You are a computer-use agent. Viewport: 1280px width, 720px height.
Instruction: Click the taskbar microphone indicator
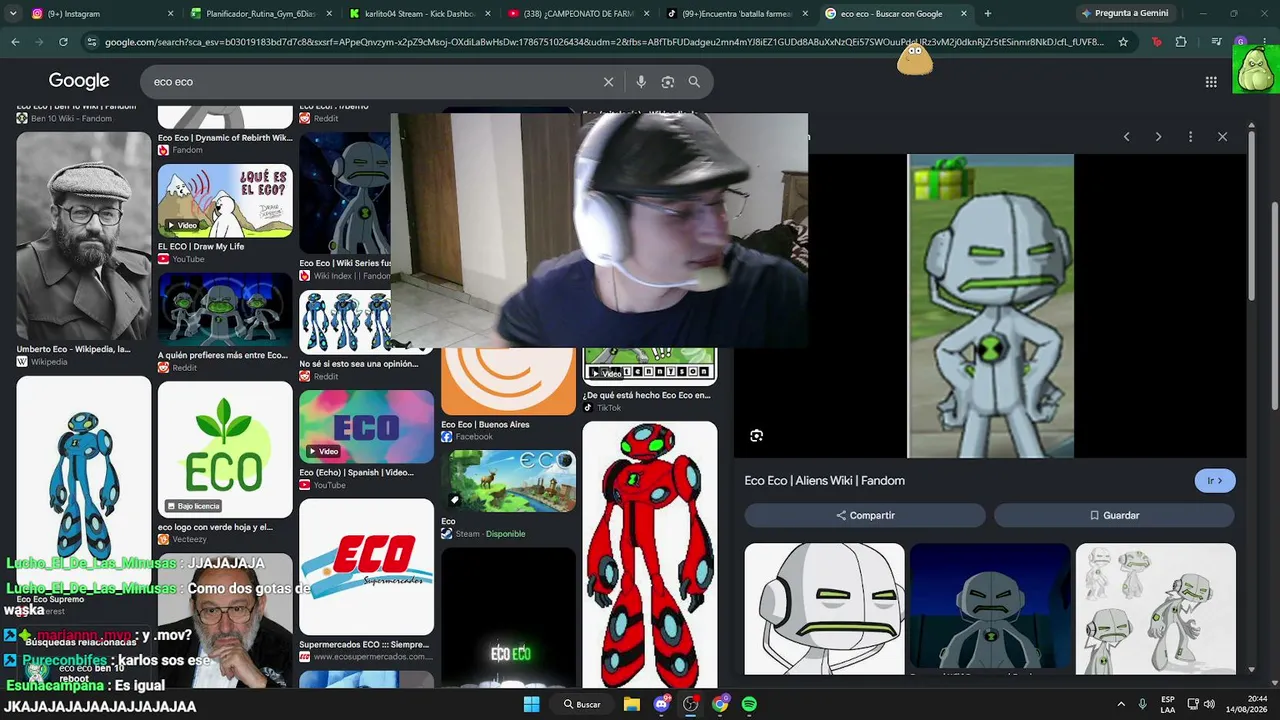coord(1143,704)
